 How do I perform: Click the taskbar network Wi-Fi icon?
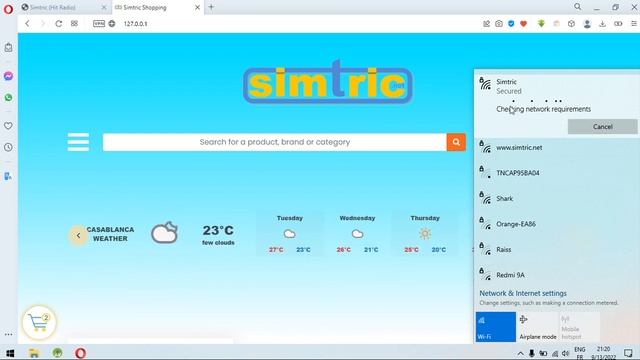tap(555, 353)
